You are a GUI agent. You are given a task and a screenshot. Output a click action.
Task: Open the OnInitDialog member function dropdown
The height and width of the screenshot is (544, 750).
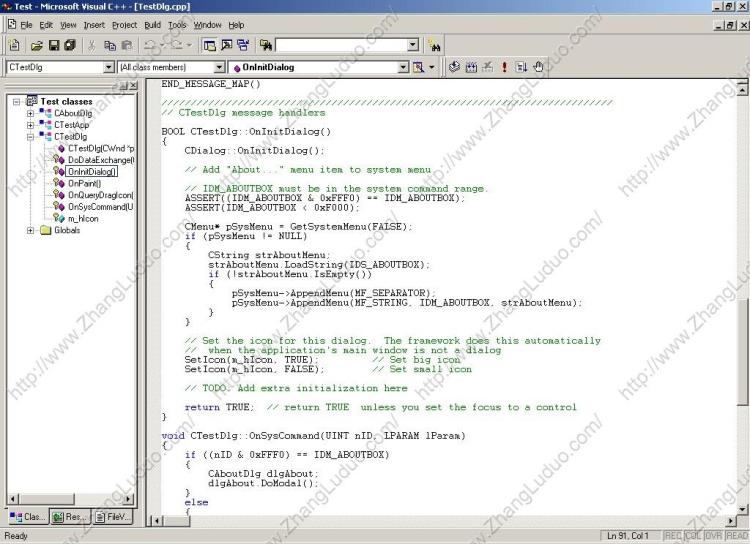pyautogui.click(x=404, y=67)
